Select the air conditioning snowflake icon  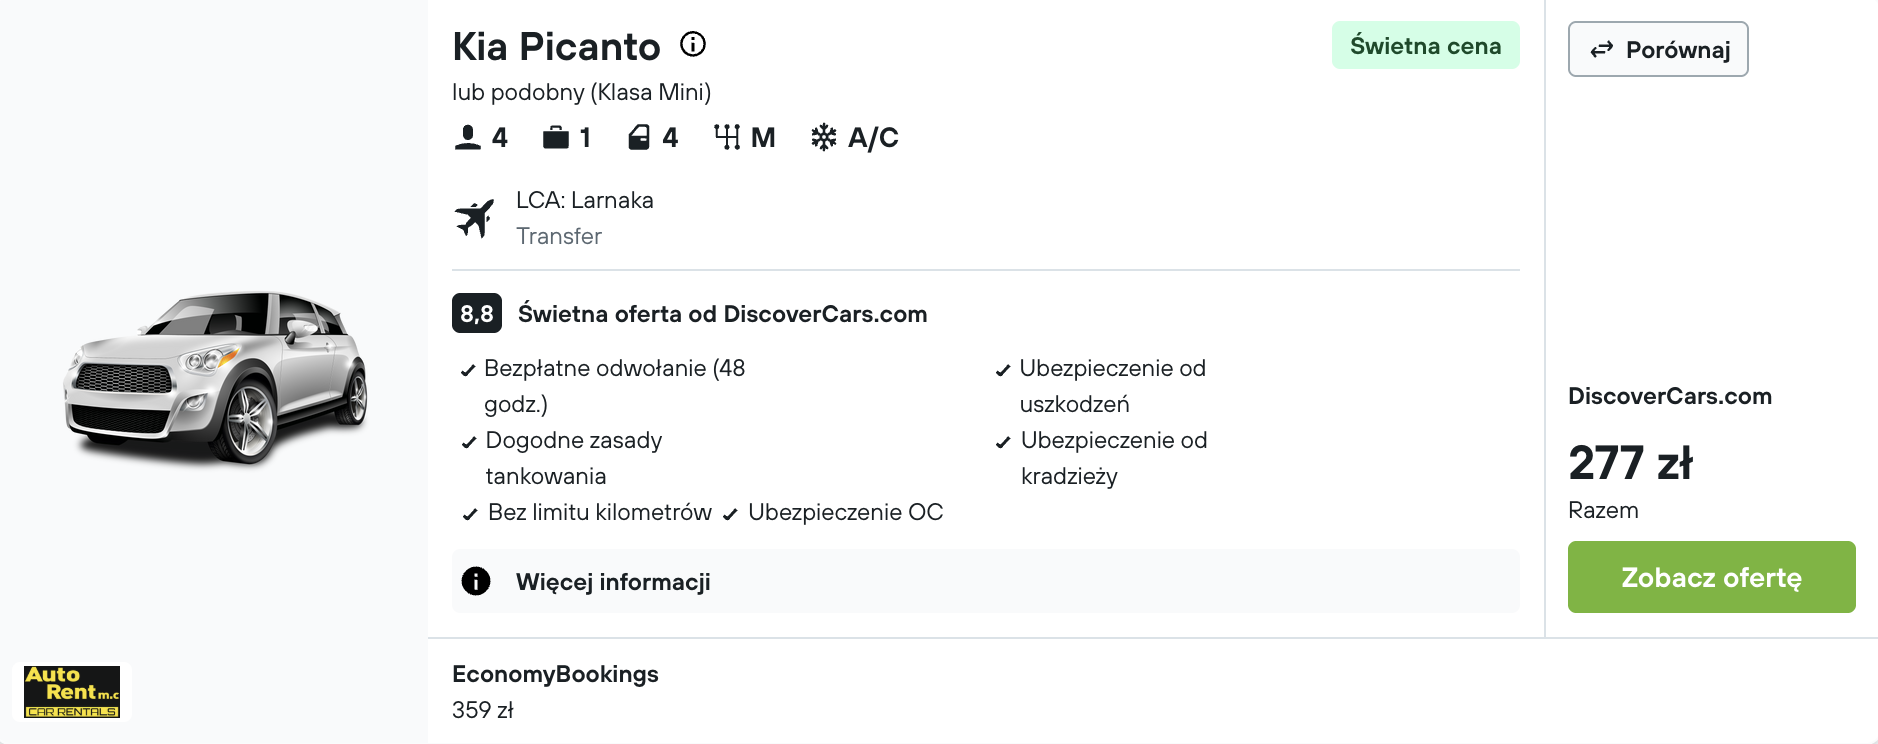click(x=824, y=137)
